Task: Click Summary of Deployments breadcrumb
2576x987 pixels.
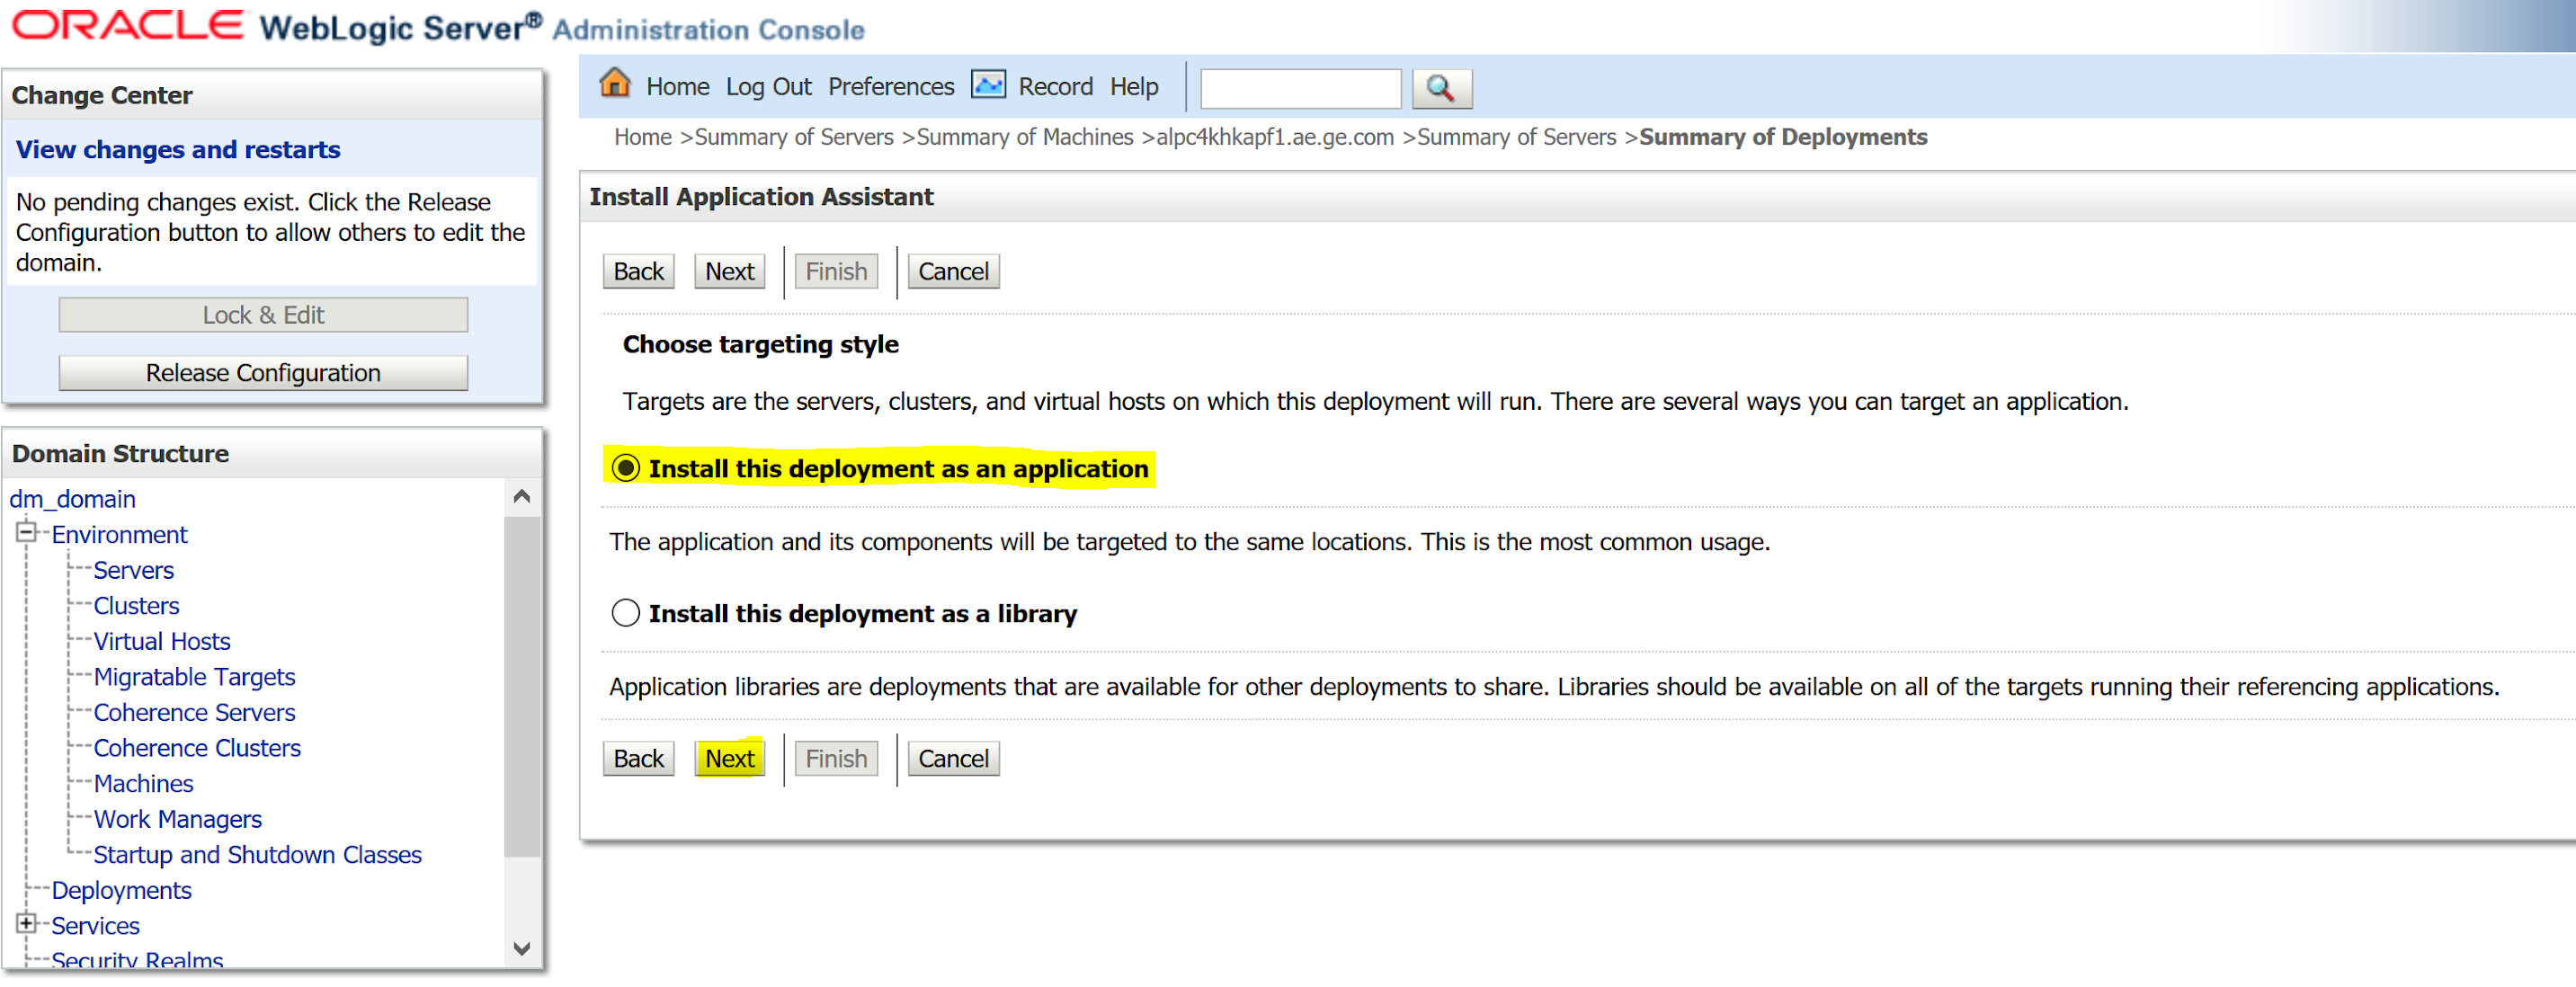Action: pyautogui.click(x=1783, y=137)
